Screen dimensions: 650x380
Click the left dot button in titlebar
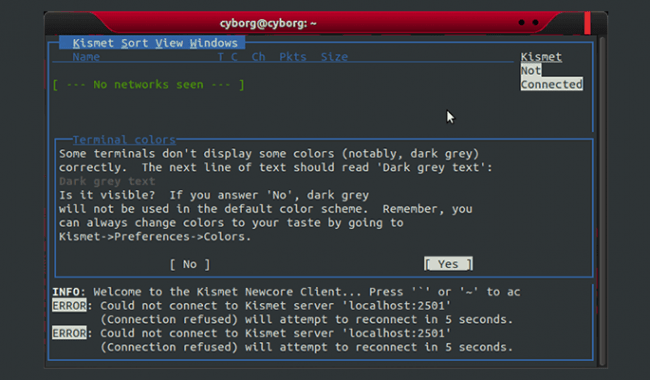click(x=521, y=22)
